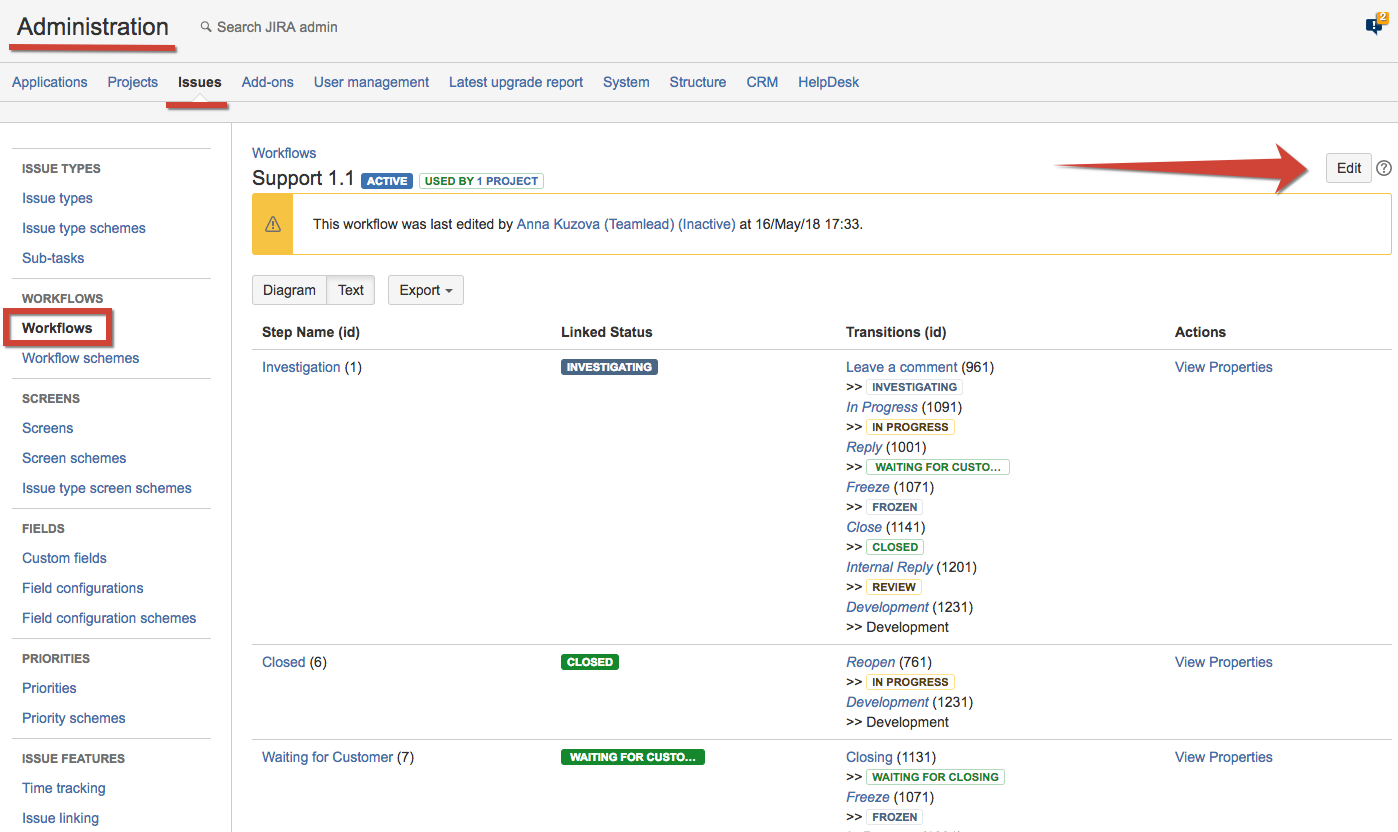Open Workflow schemes in sidebar

[81, 358]
